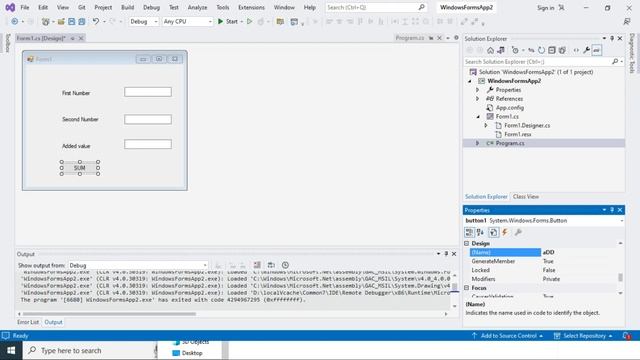Click Switch Views icon in Solution Explorer

501,50
